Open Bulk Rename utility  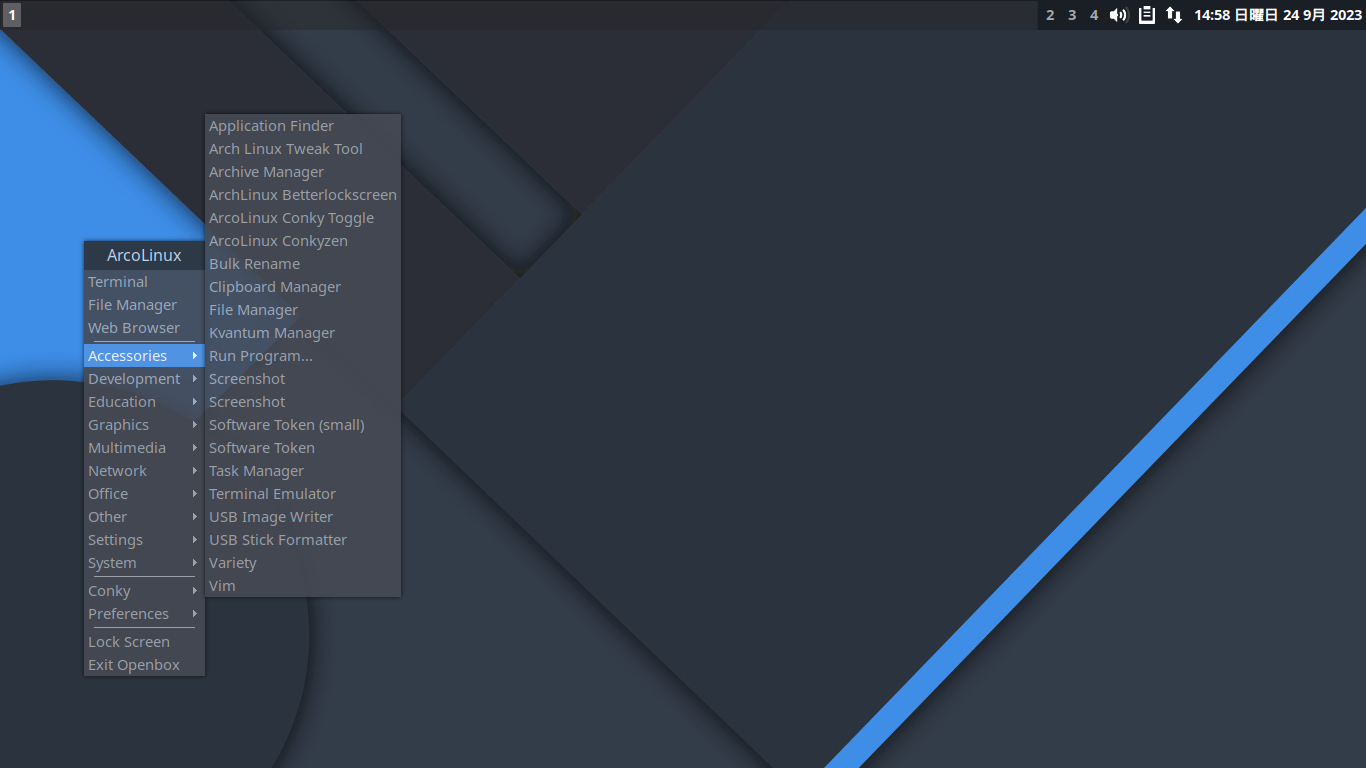tap(303, 264)
